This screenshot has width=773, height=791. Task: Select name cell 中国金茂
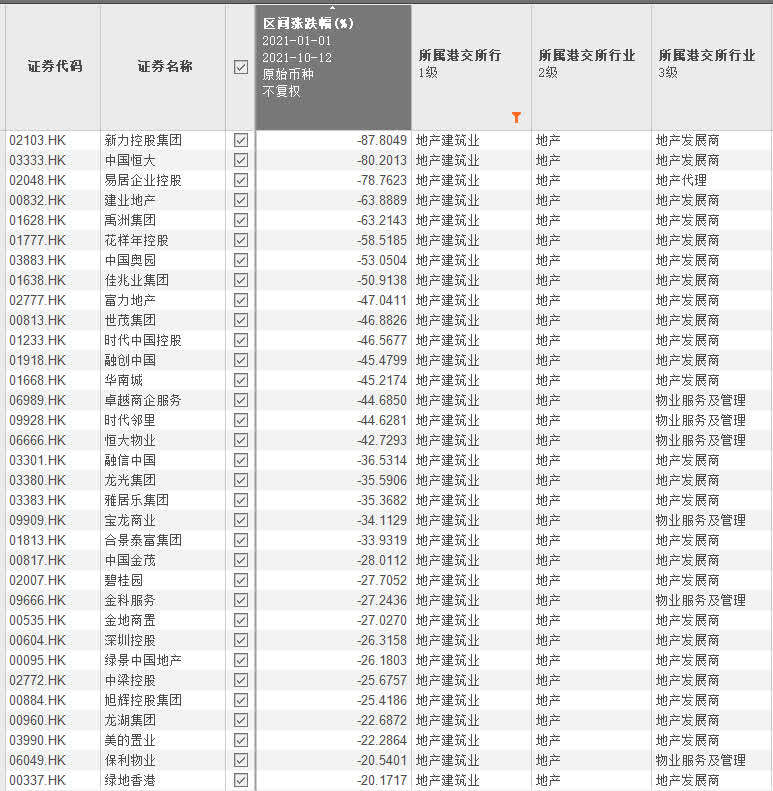click(x=130, y=560)
